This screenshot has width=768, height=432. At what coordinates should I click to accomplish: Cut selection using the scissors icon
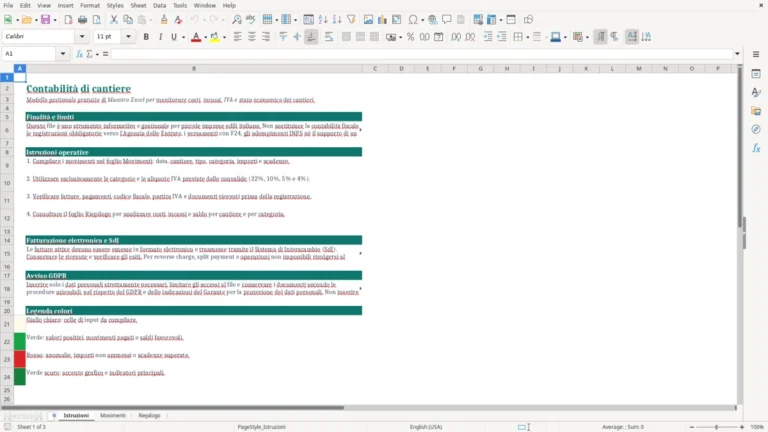(x=114, y=20)
